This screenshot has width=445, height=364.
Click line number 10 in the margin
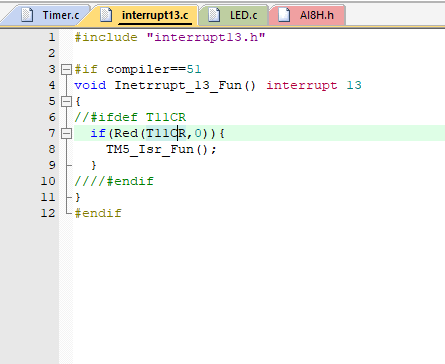coord(48,181)
